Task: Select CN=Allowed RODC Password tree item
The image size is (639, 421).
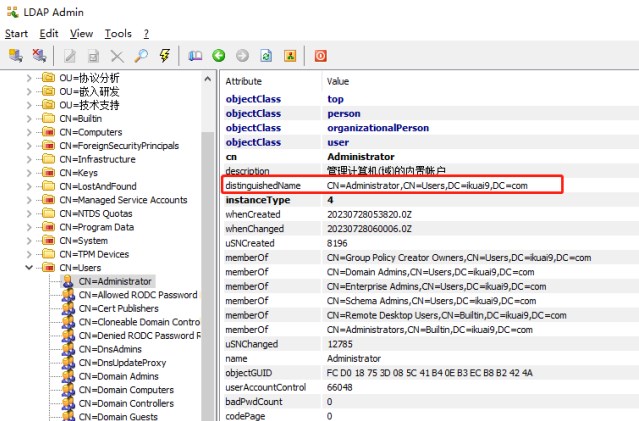Action: click(138, 295)
